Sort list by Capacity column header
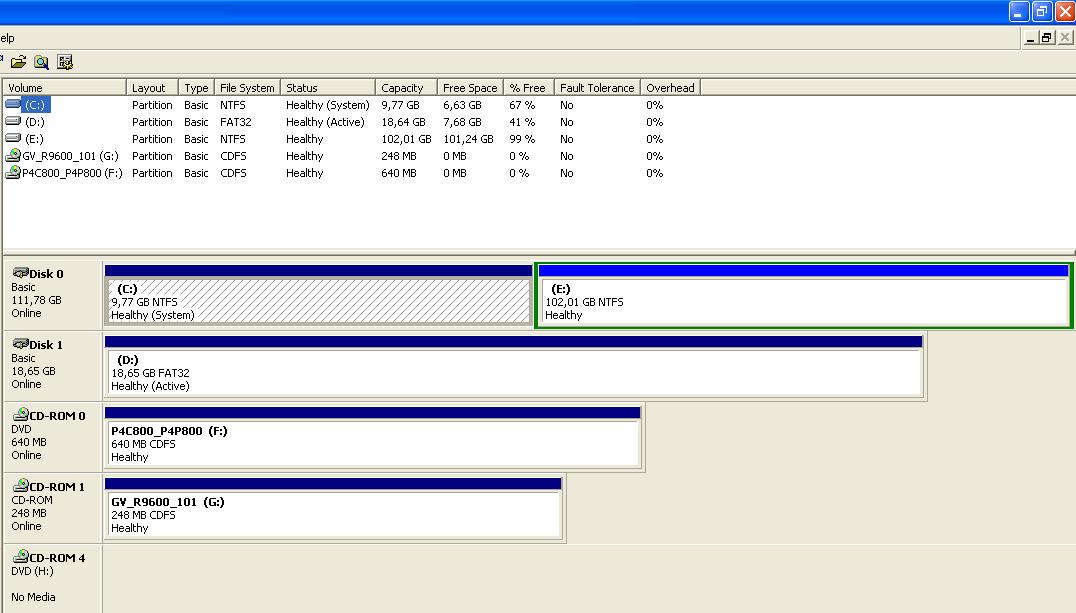This screenshot has height=613, width=1076. pyautogui.click(x=405, y=88)
